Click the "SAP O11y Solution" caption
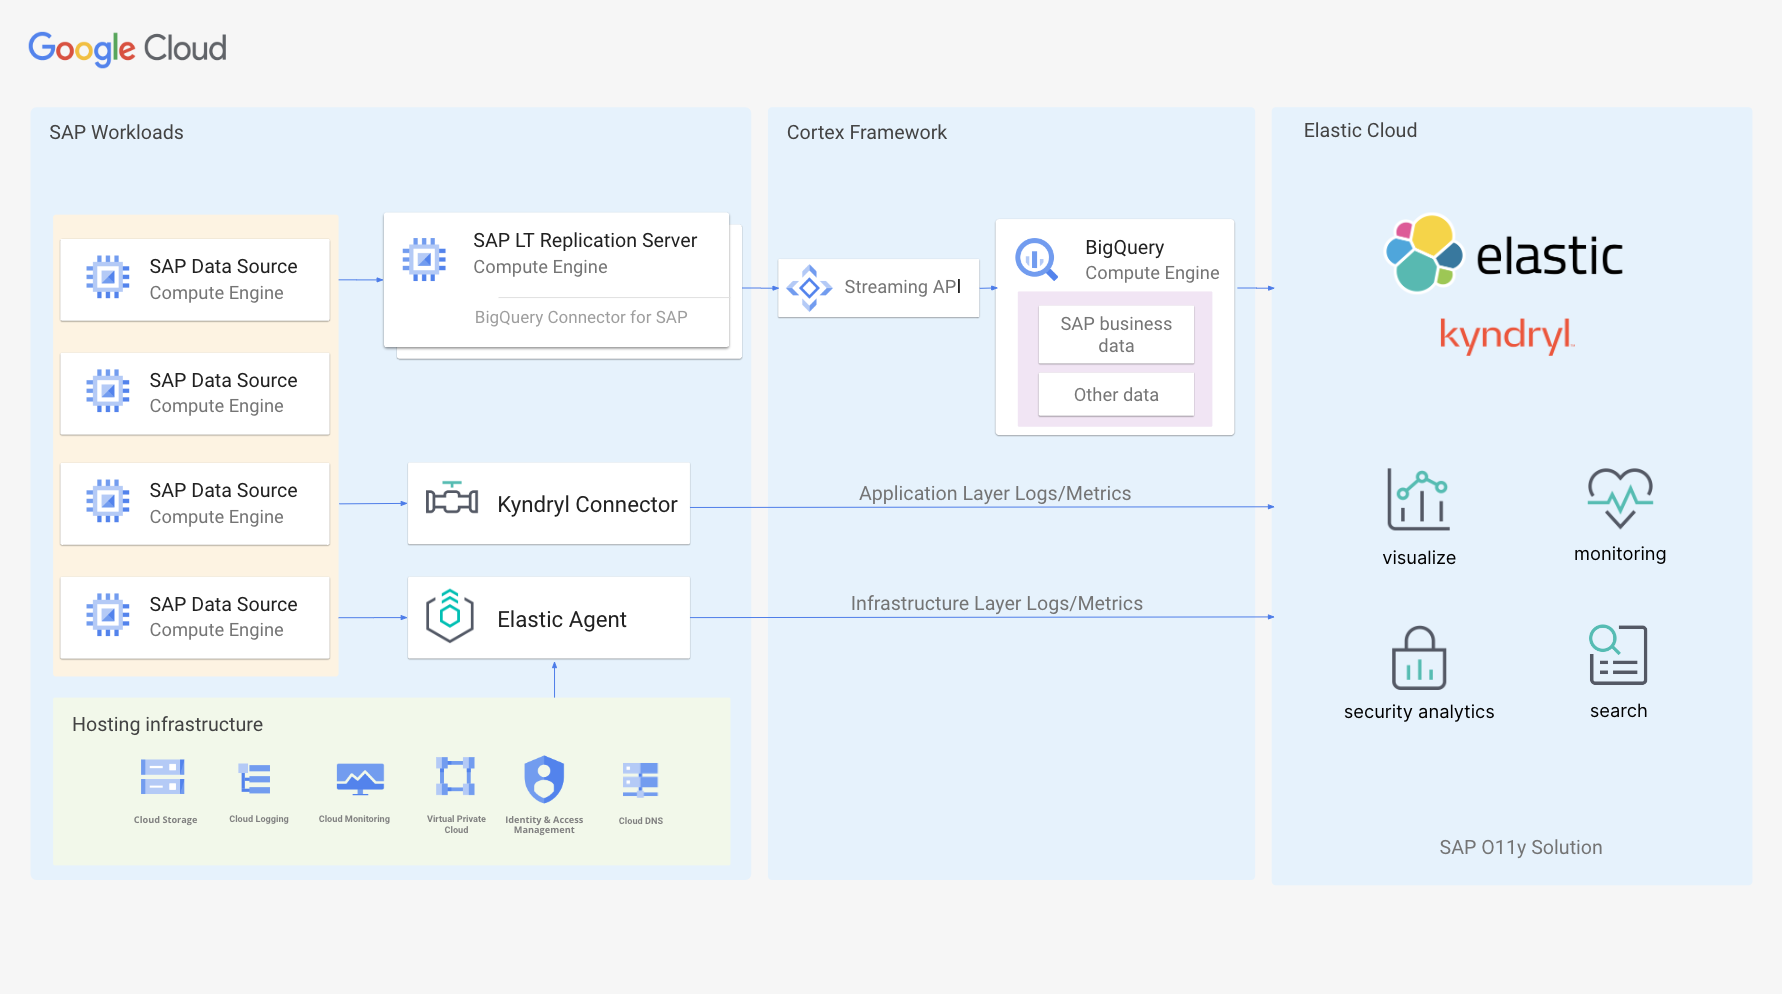The width and height of the screenshot is (1782, 994). click(x=1520, y=847)
